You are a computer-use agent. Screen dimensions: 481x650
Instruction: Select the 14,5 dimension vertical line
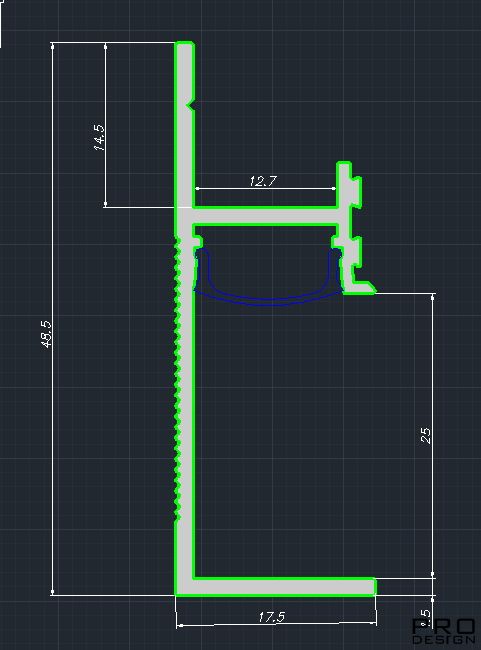(x=105, y=124)
